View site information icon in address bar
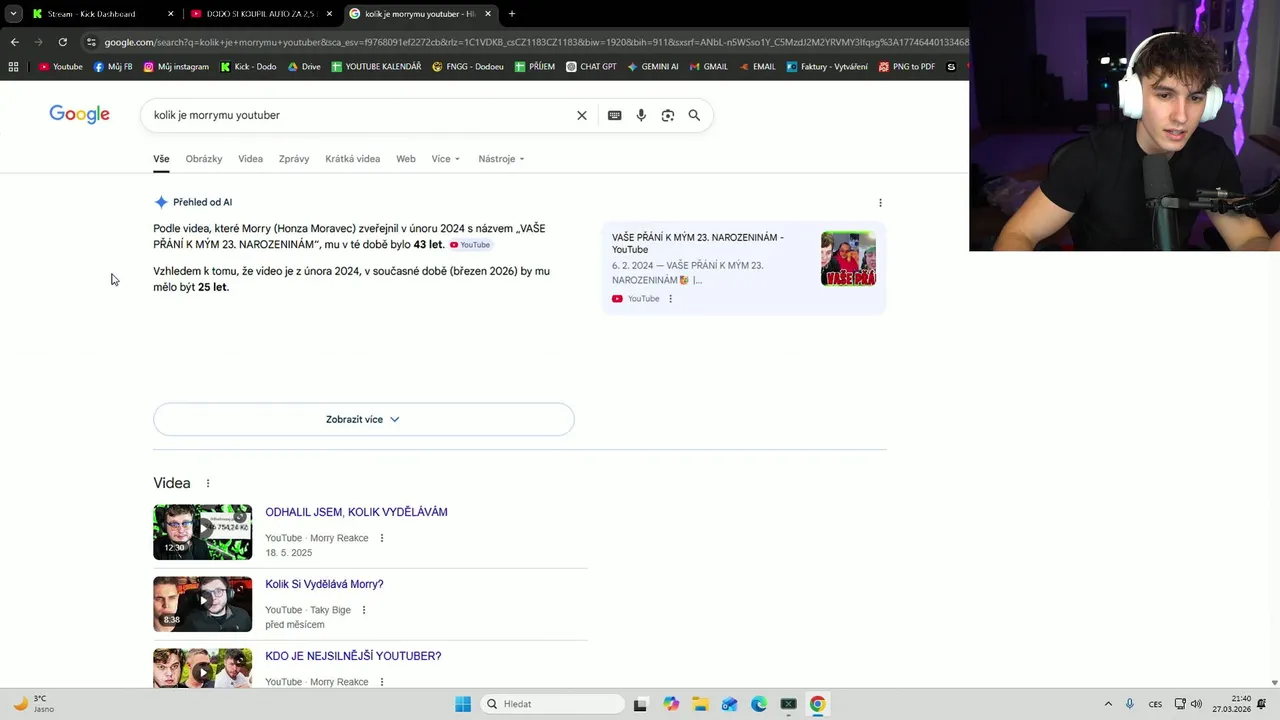Viewport: 1280px width, 720px height. tap(91, 42)
